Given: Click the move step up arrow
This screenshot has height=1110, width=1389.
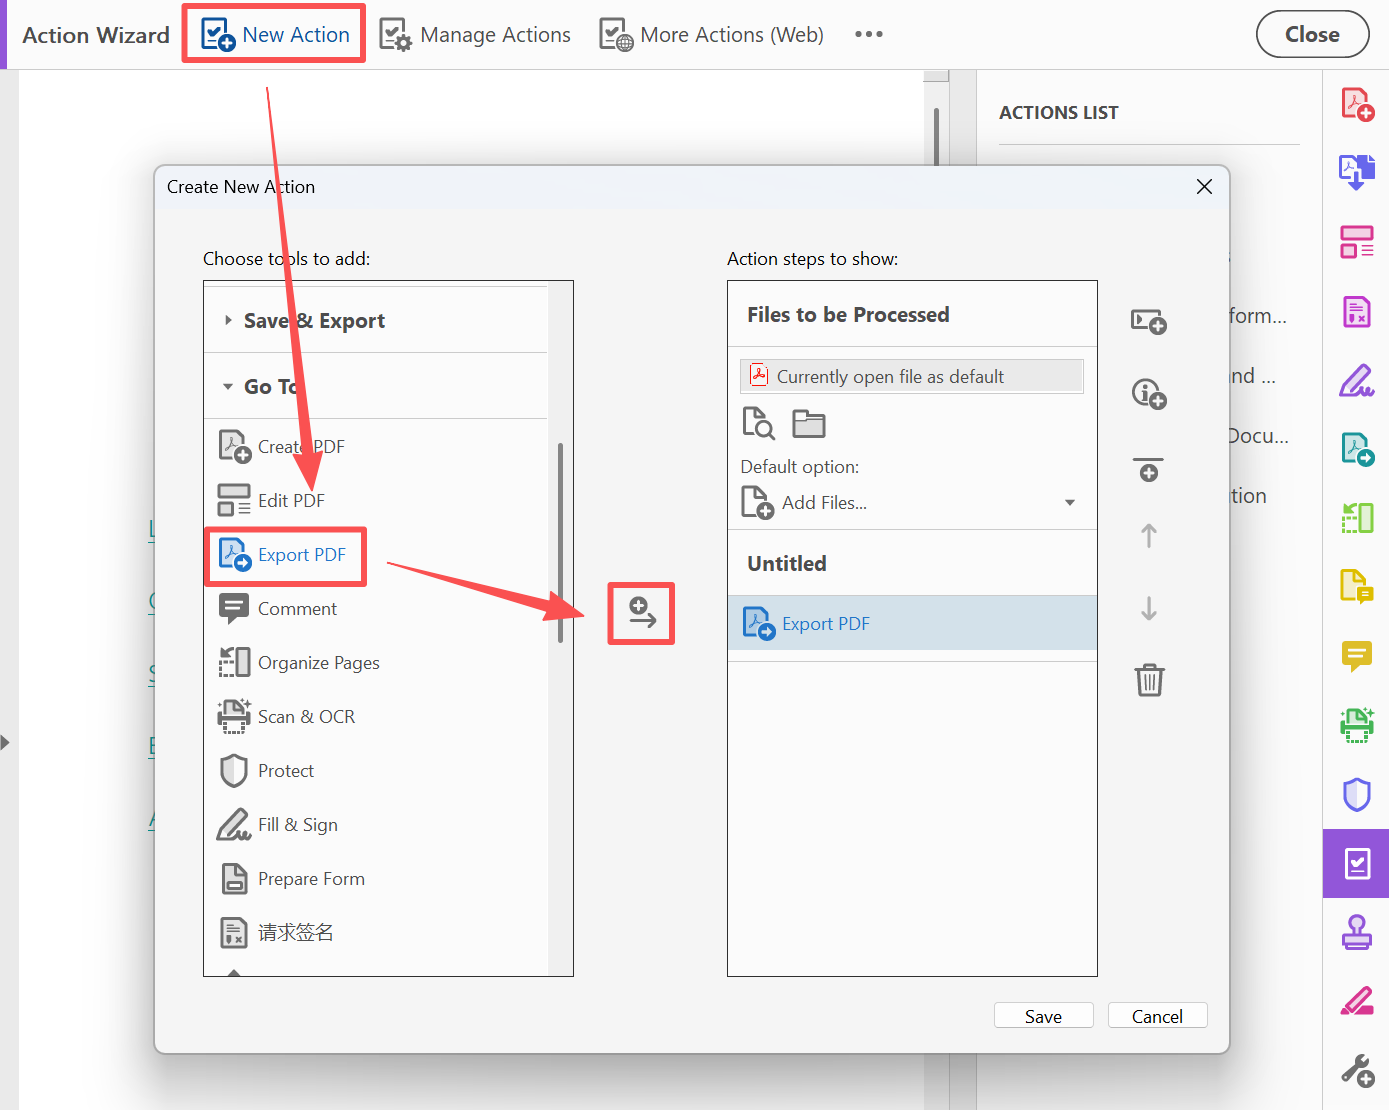Looking at the screenshot, I should click(x=1149, y=536).
